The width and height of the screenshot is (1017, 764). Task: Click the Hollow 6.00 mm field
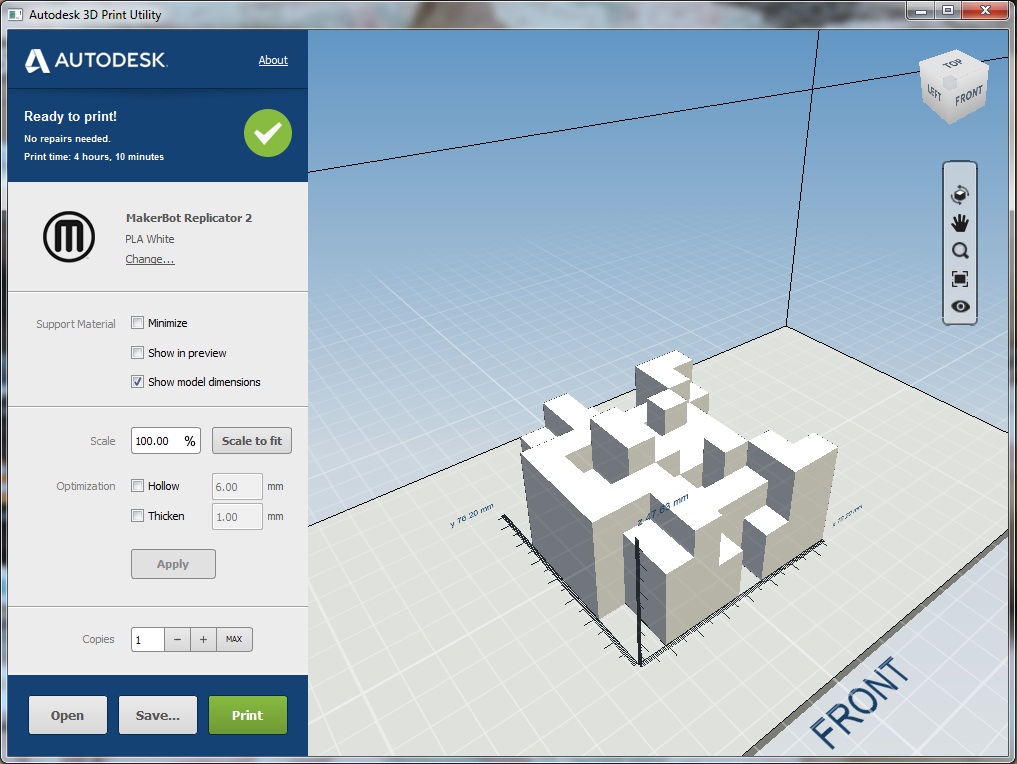pyautogui.click(x=237, y=486)
